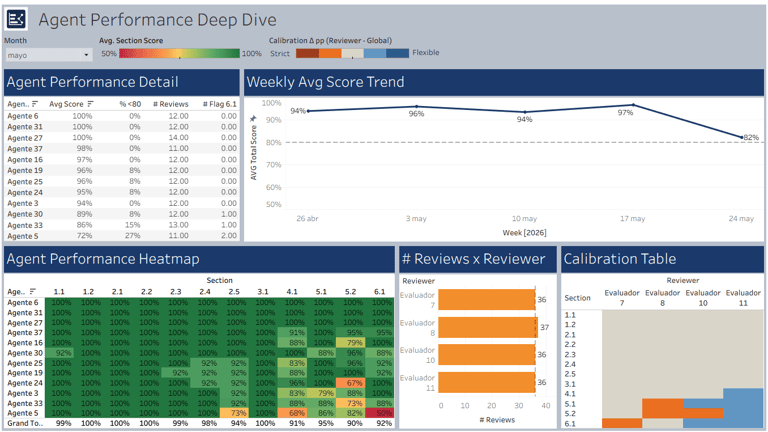Click sort icon next to Avg Score header

(90, 104)
